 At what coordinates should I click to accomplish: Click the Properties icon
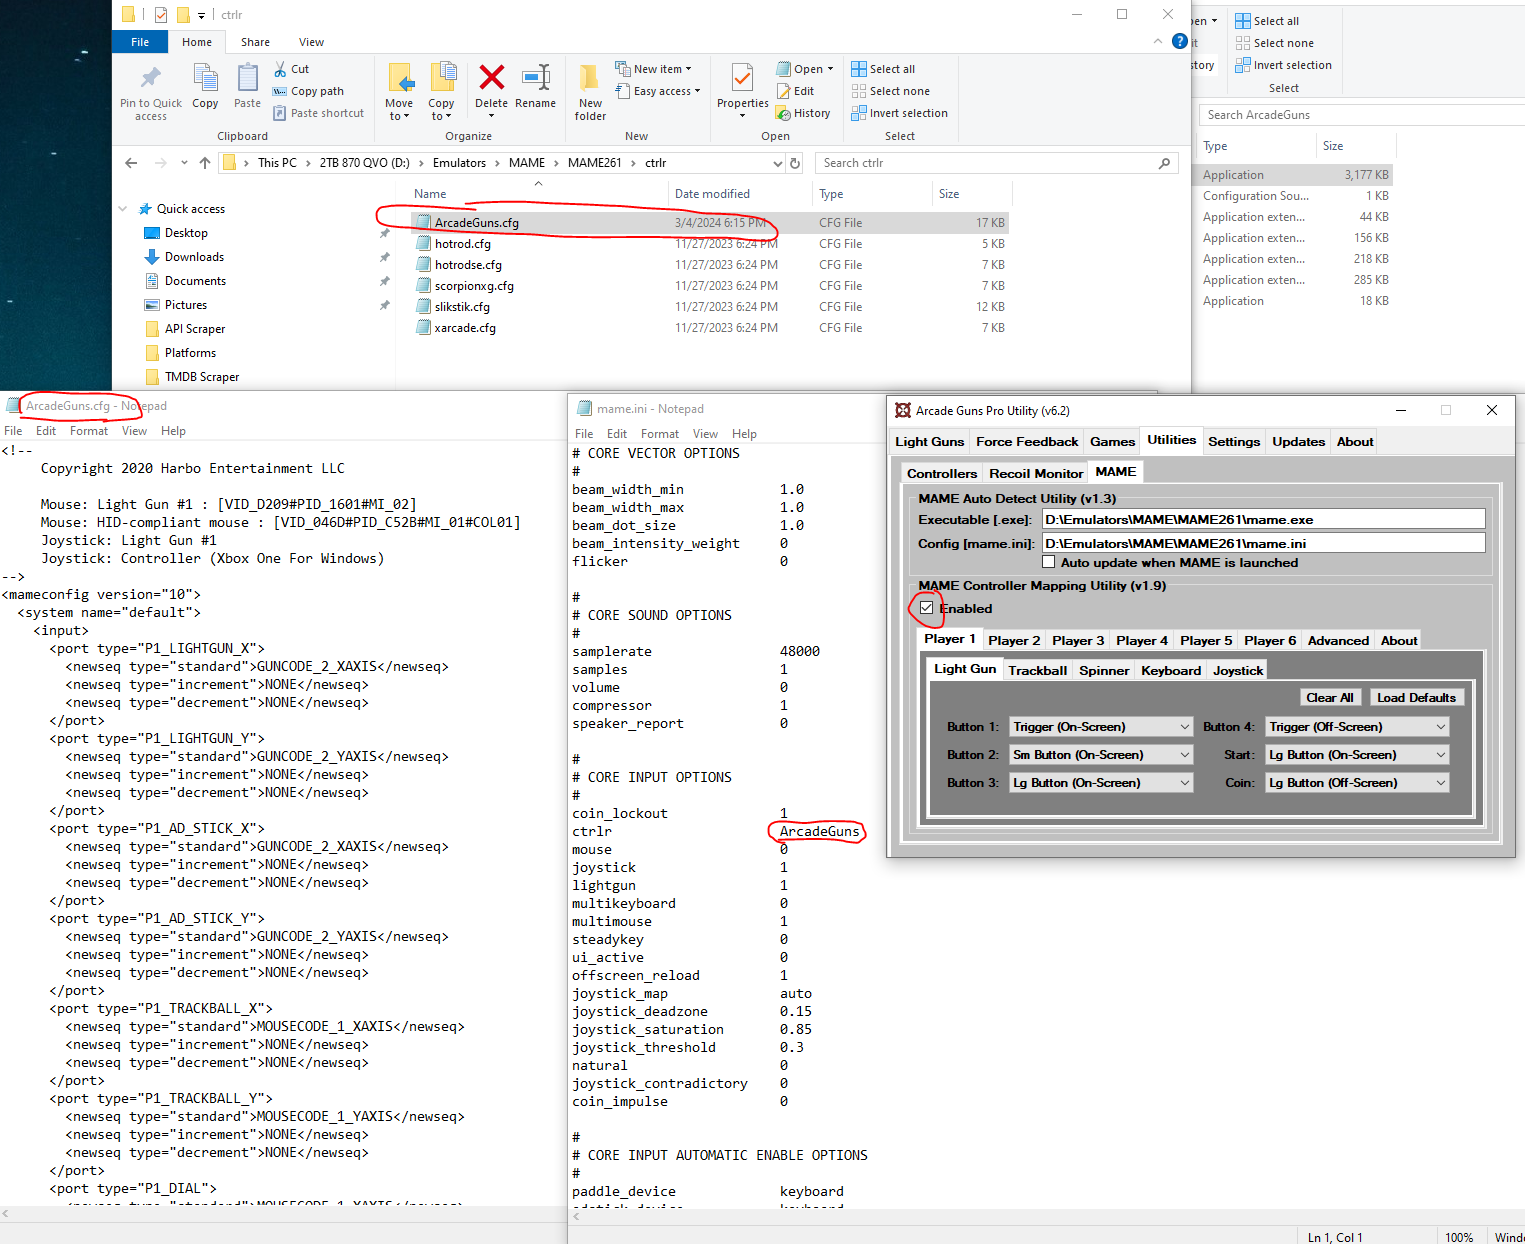[x=742, y=78]
